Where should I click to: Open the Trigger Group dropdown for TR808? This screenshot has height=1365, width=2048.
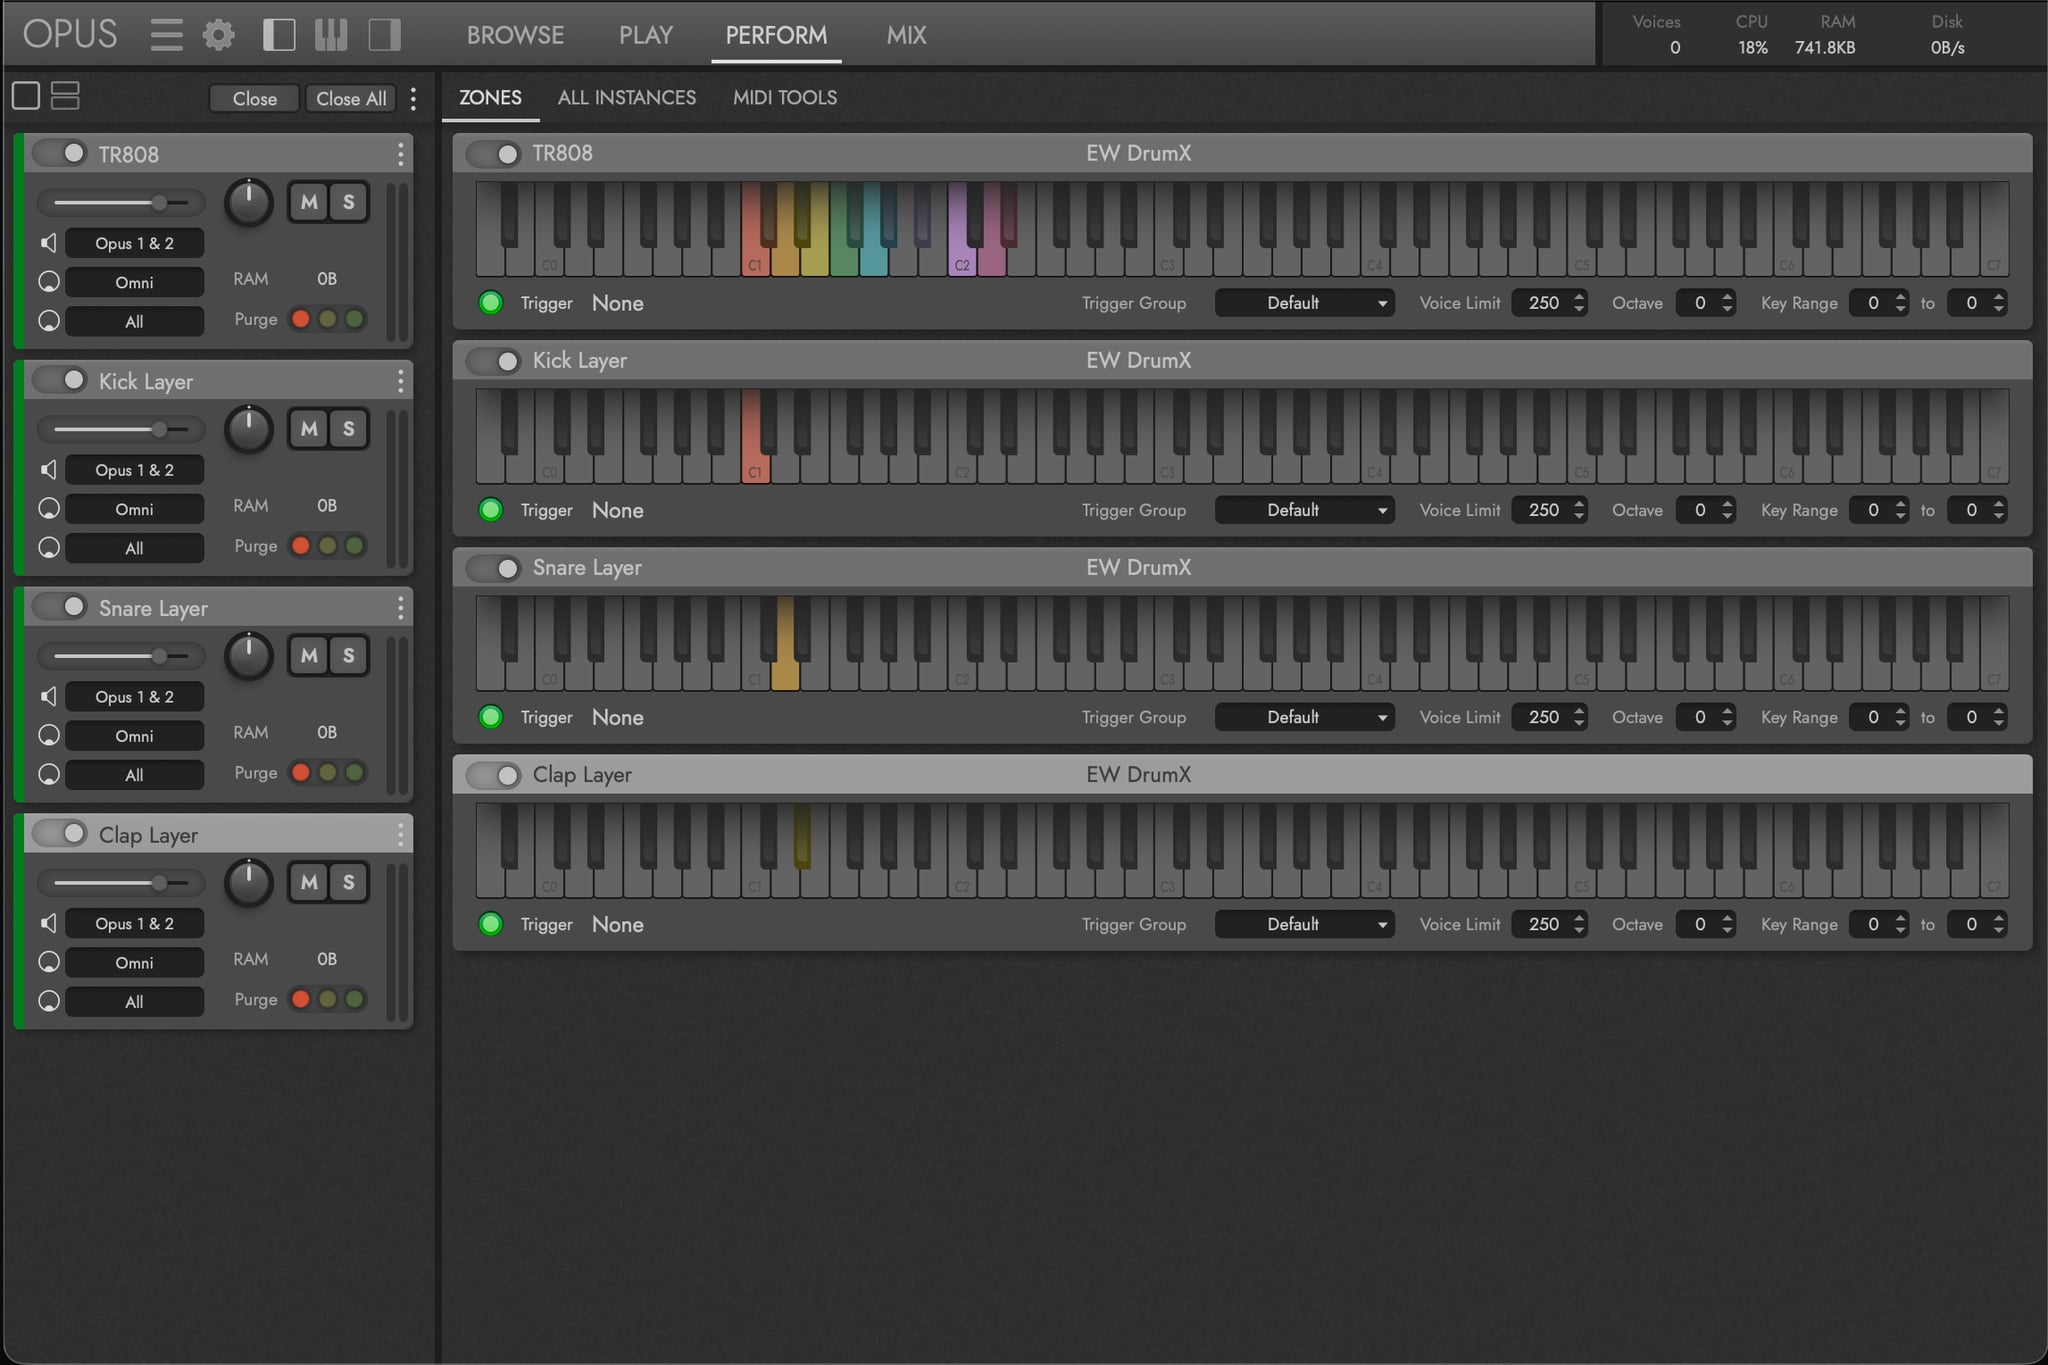pos(1304,303)
